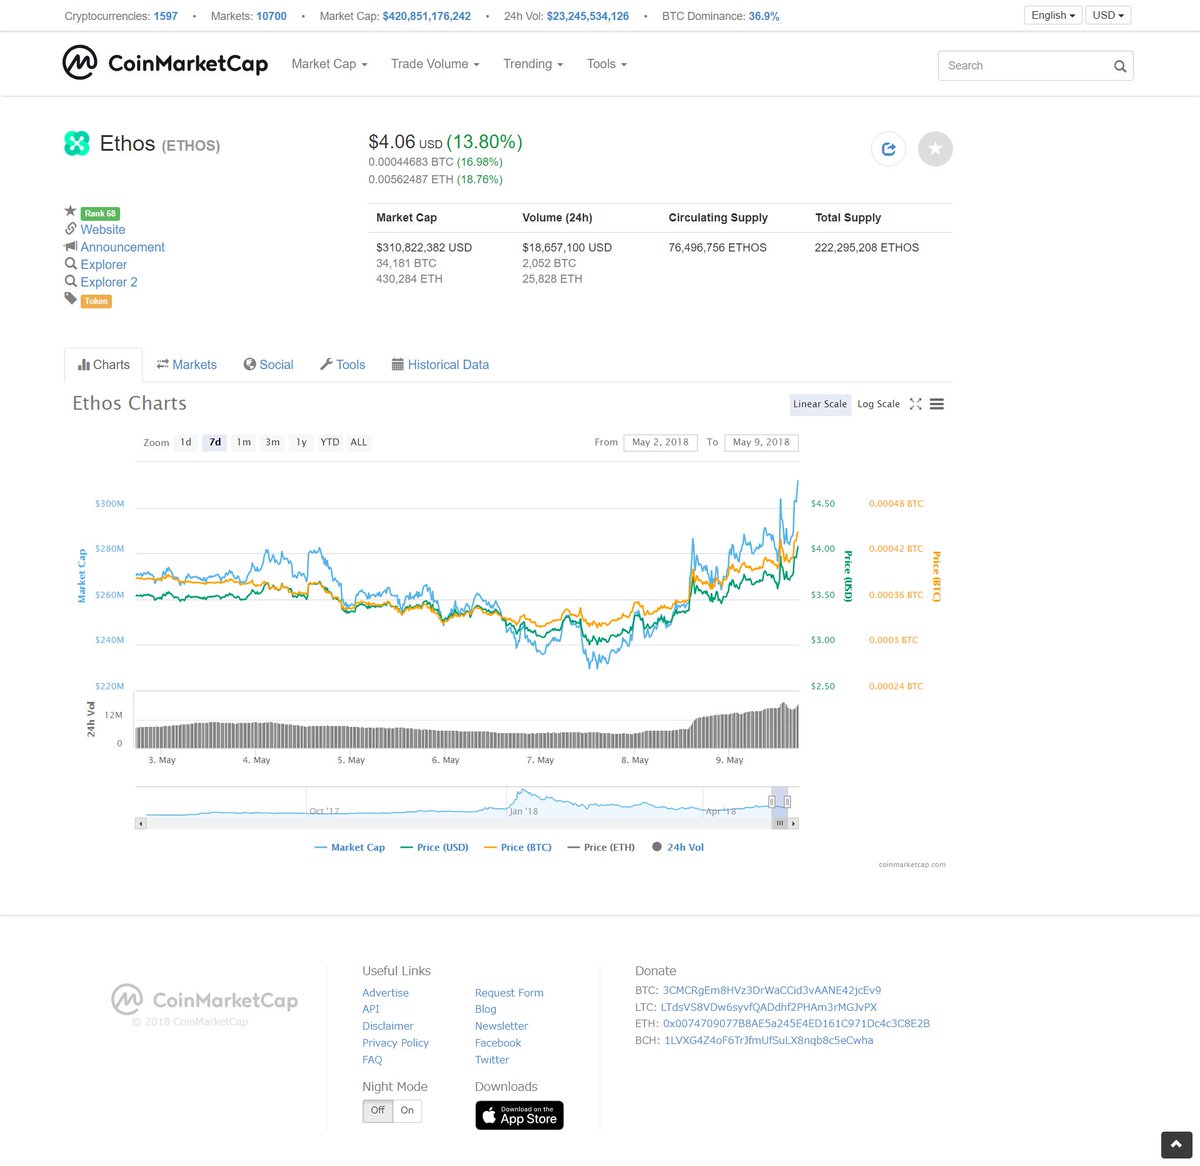Turn Night Mode Off

(378, 1110)
